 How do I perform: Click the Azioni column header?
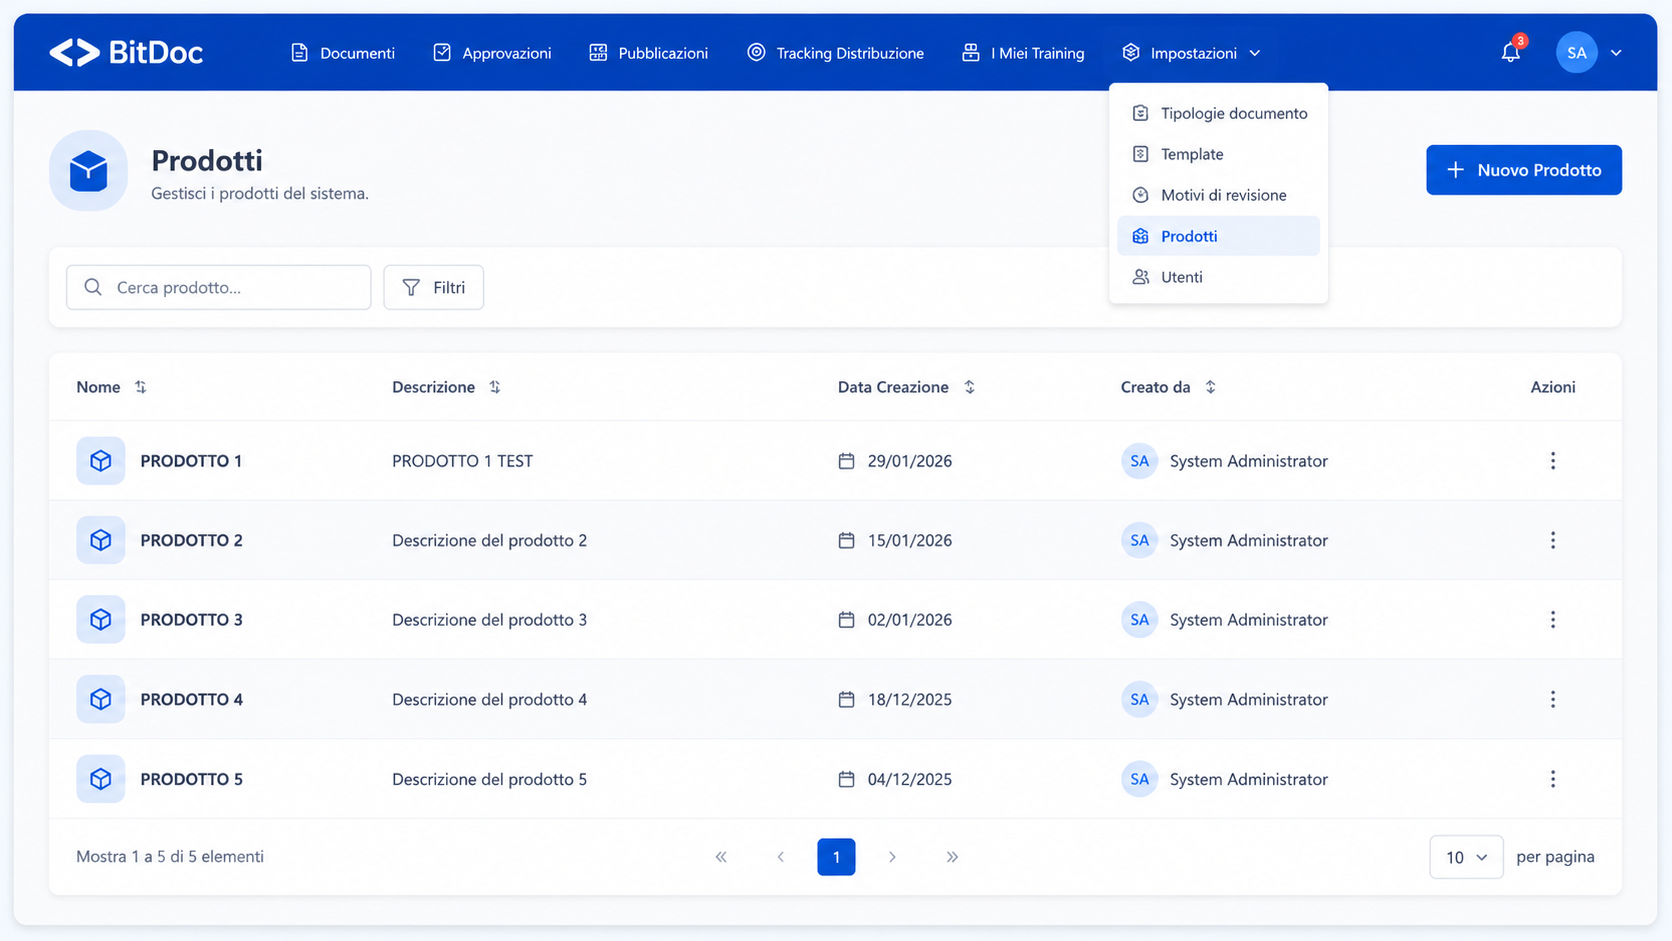(1552, 387)
